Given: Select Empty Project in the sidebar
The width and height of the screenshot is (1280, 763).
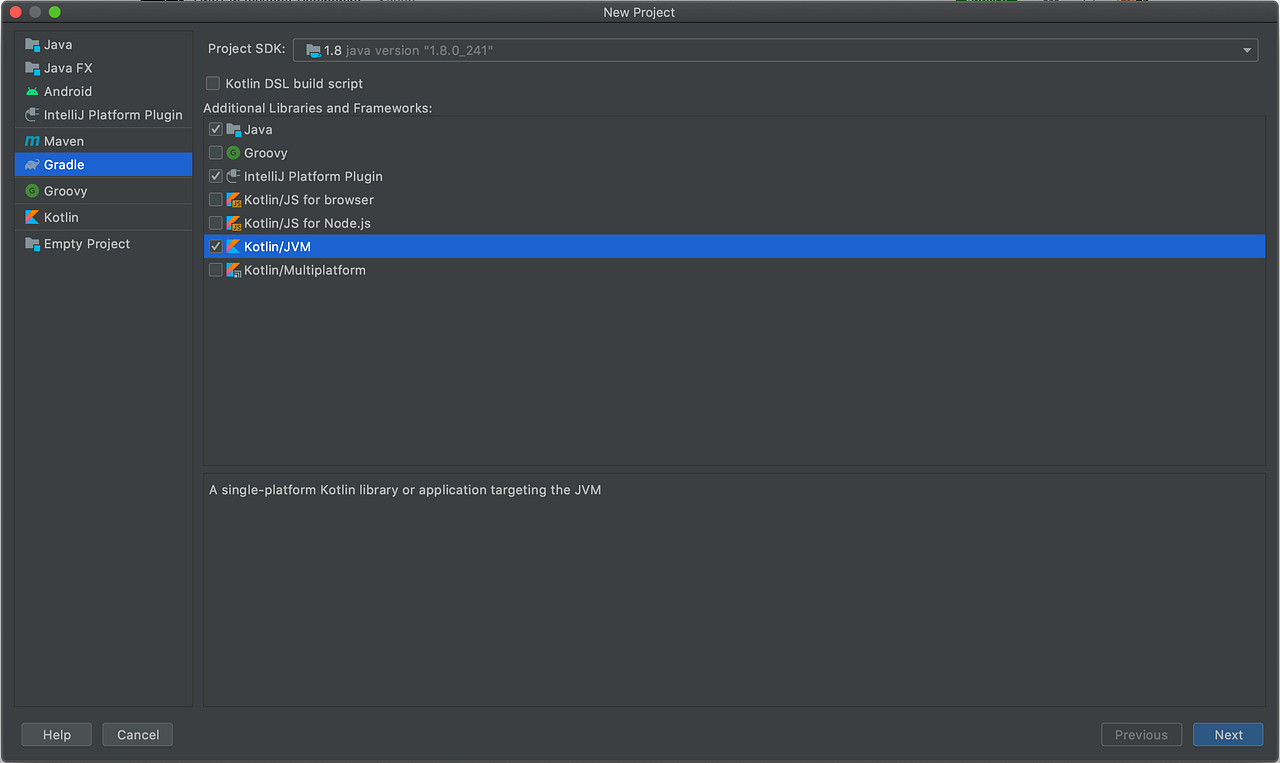Looking at the screenshot, I should tap(87, 243).
